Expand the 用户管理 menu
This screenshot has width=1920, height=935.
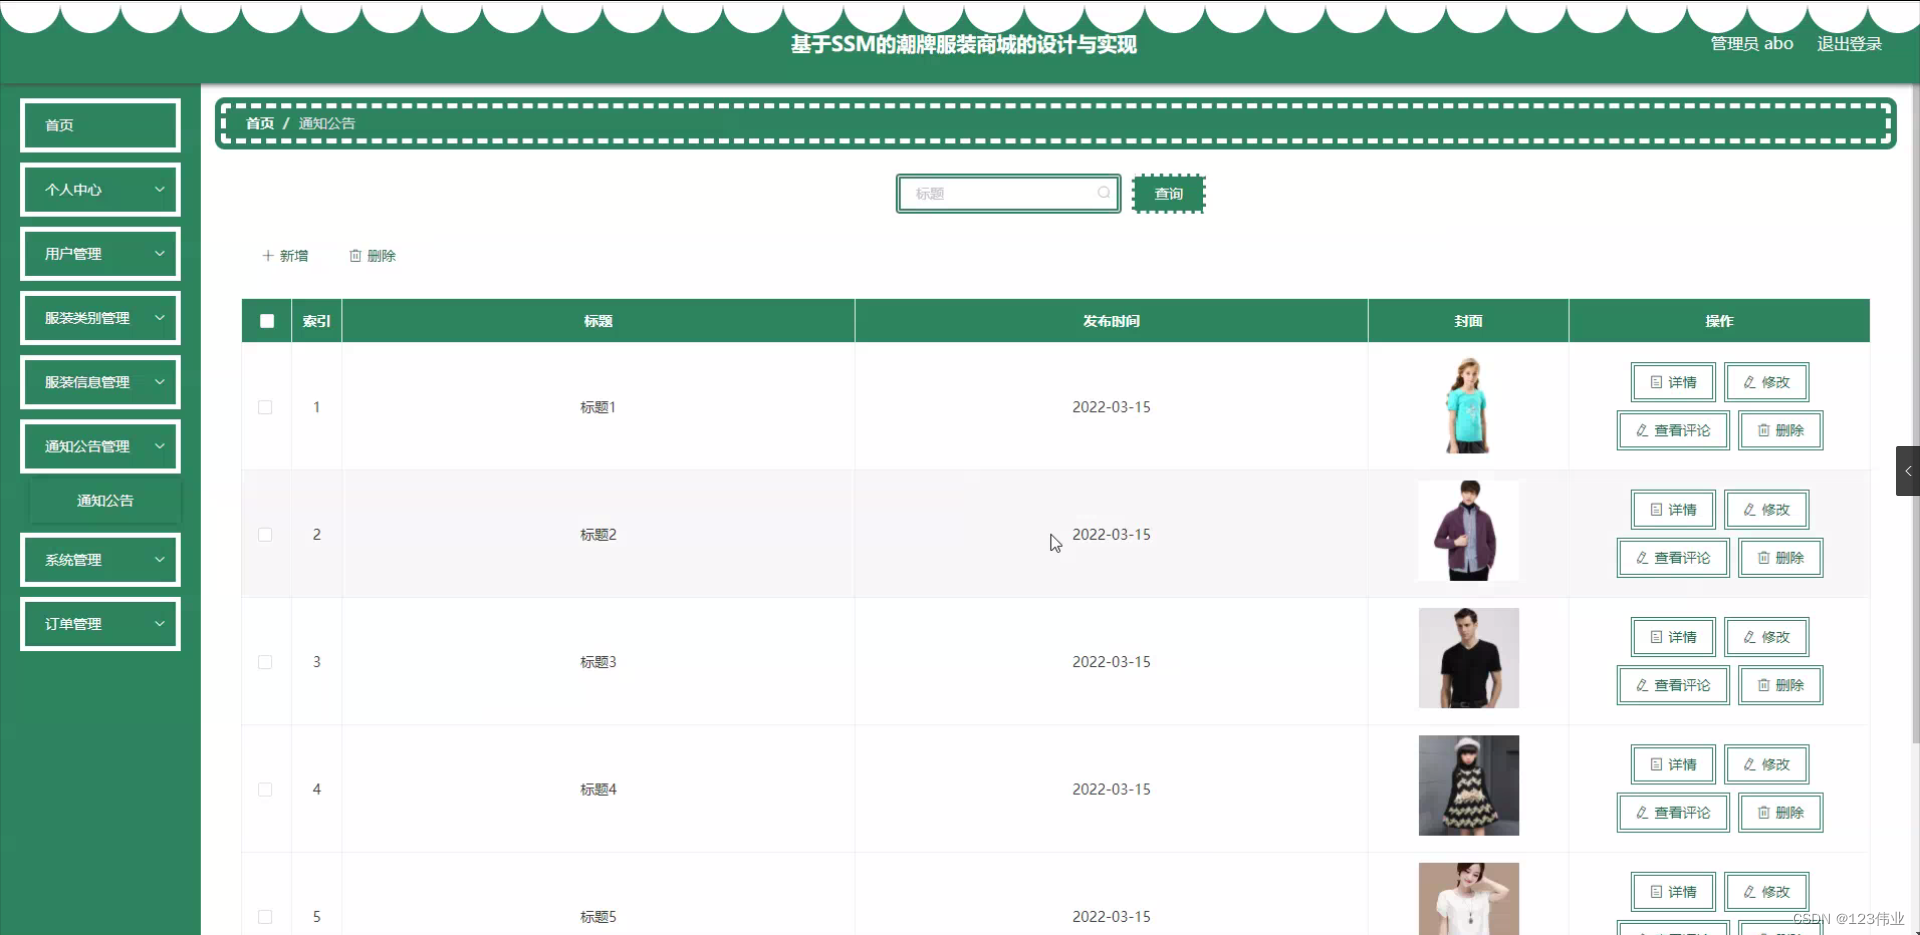coord(99,253)
